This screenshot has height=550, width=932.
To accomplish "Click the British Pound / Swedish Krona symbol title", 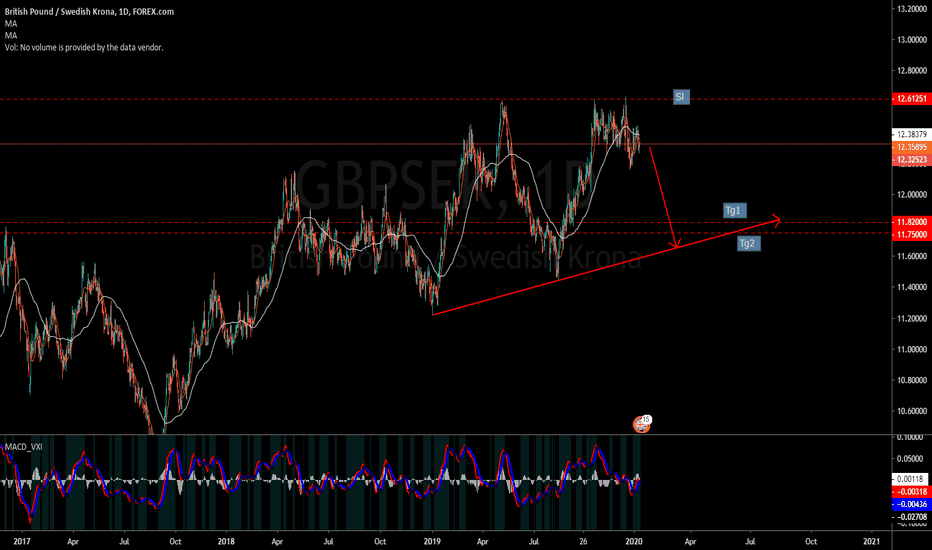I will click(x=89, y=12).
